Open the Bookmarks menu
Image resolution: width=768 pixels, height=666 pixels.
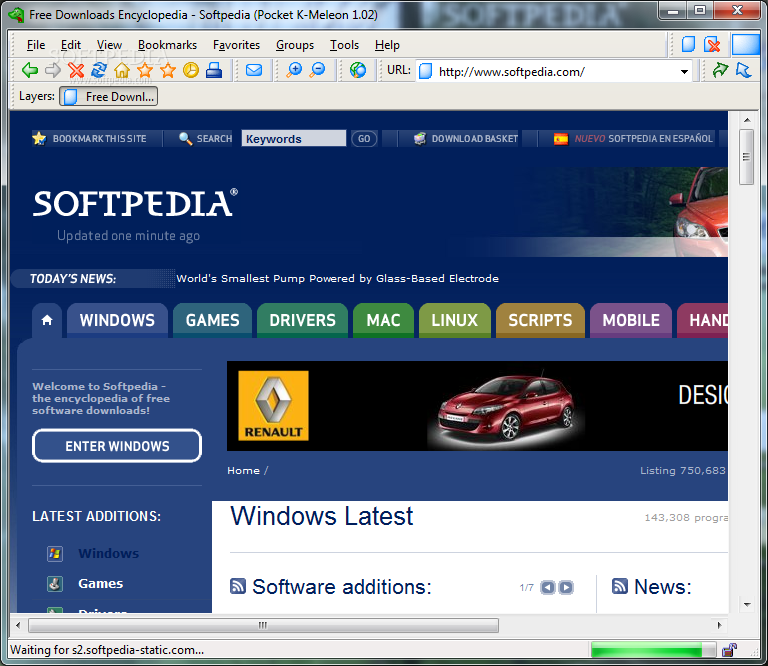(x=167, y=45)
